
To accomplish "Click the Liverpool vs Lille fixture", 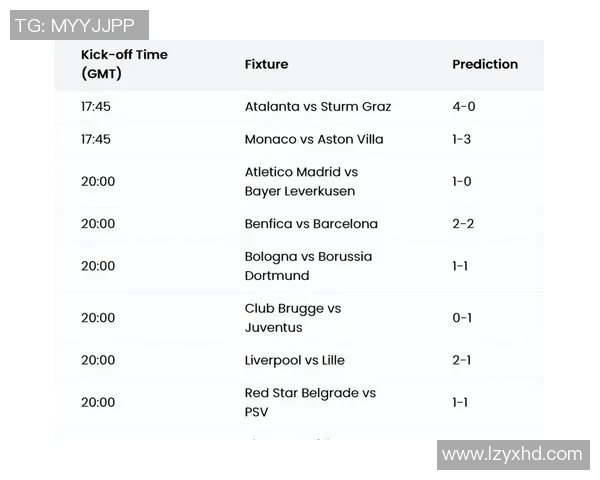I will pyautogui.click(x=295, y=360).
